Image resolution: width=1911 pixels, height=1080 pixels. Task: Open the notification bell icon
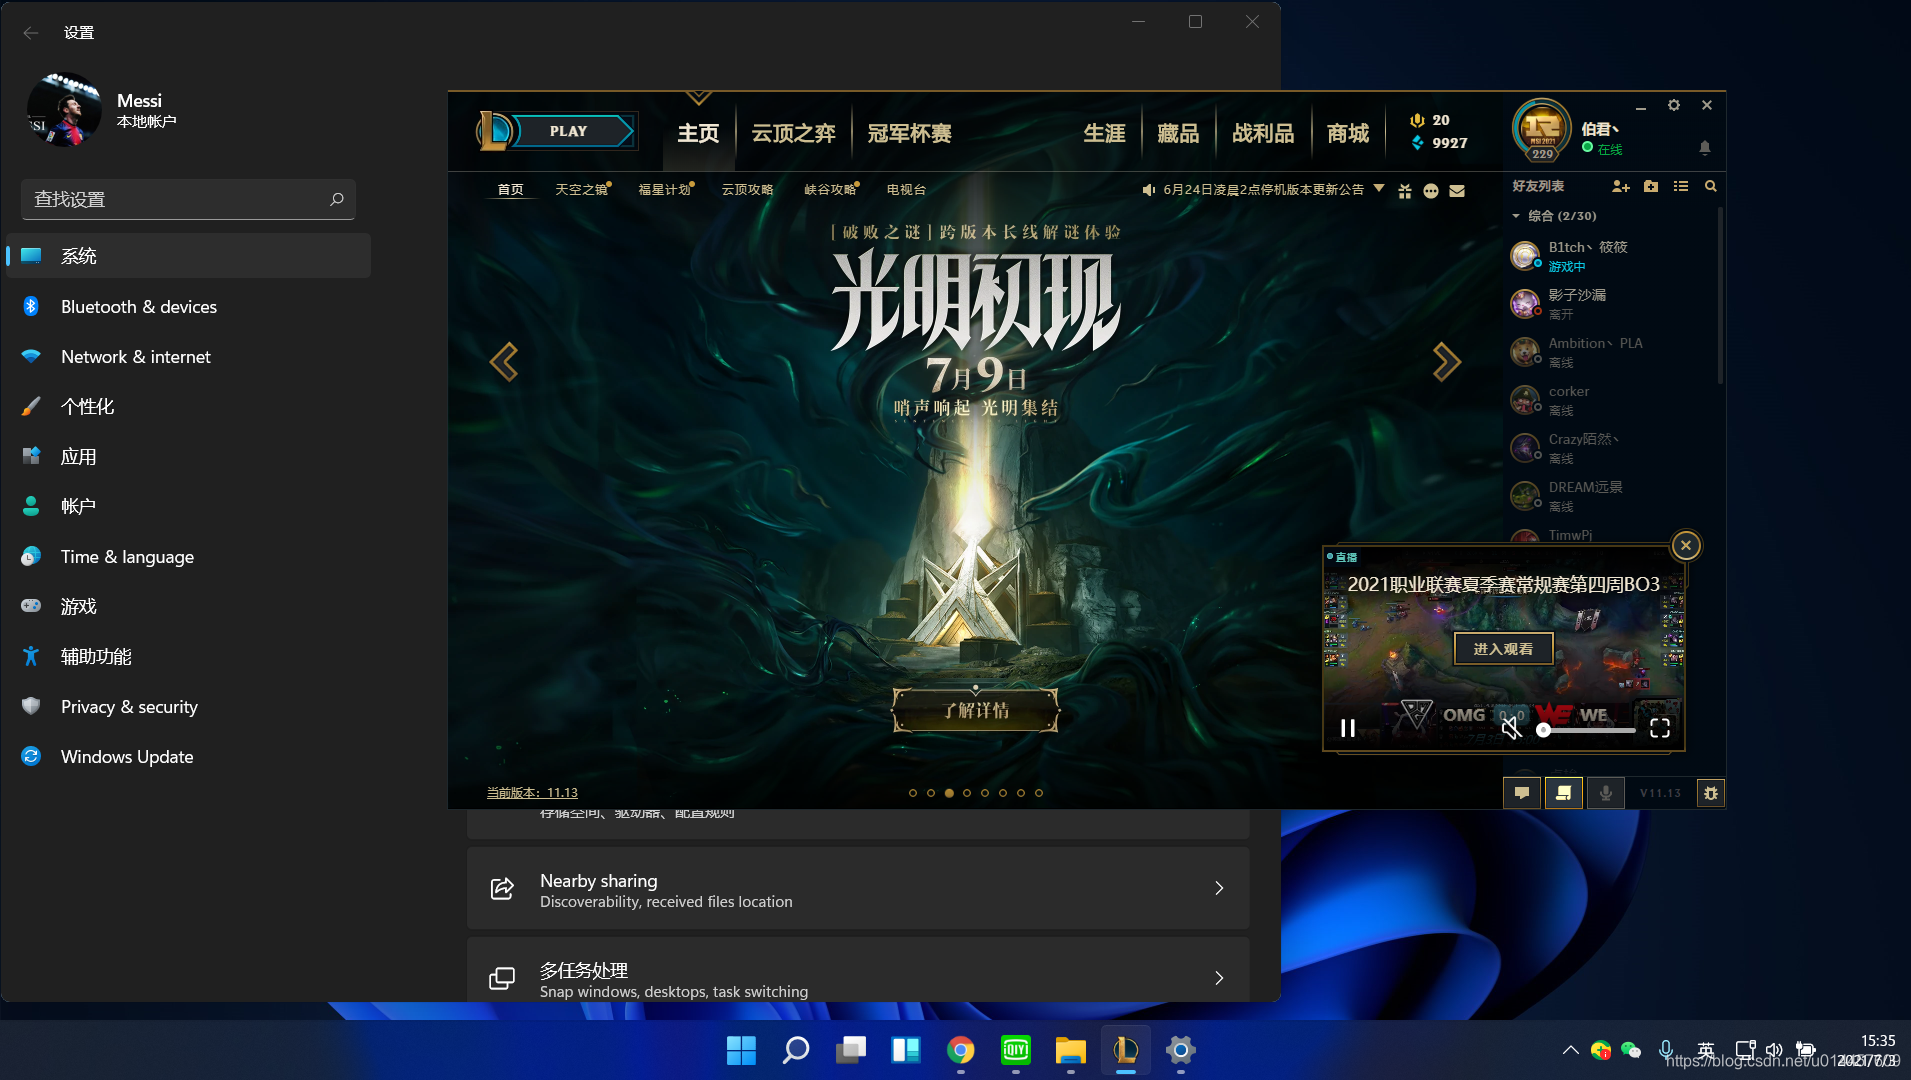pyautogui.click(x=1705, y=147)
